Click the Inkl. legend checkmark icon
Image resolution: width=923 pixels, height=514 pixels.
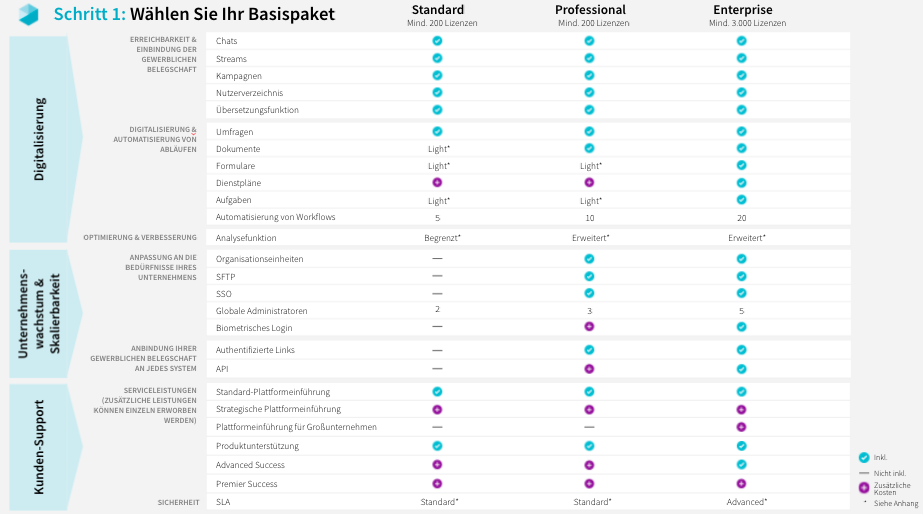pos(864,457)
